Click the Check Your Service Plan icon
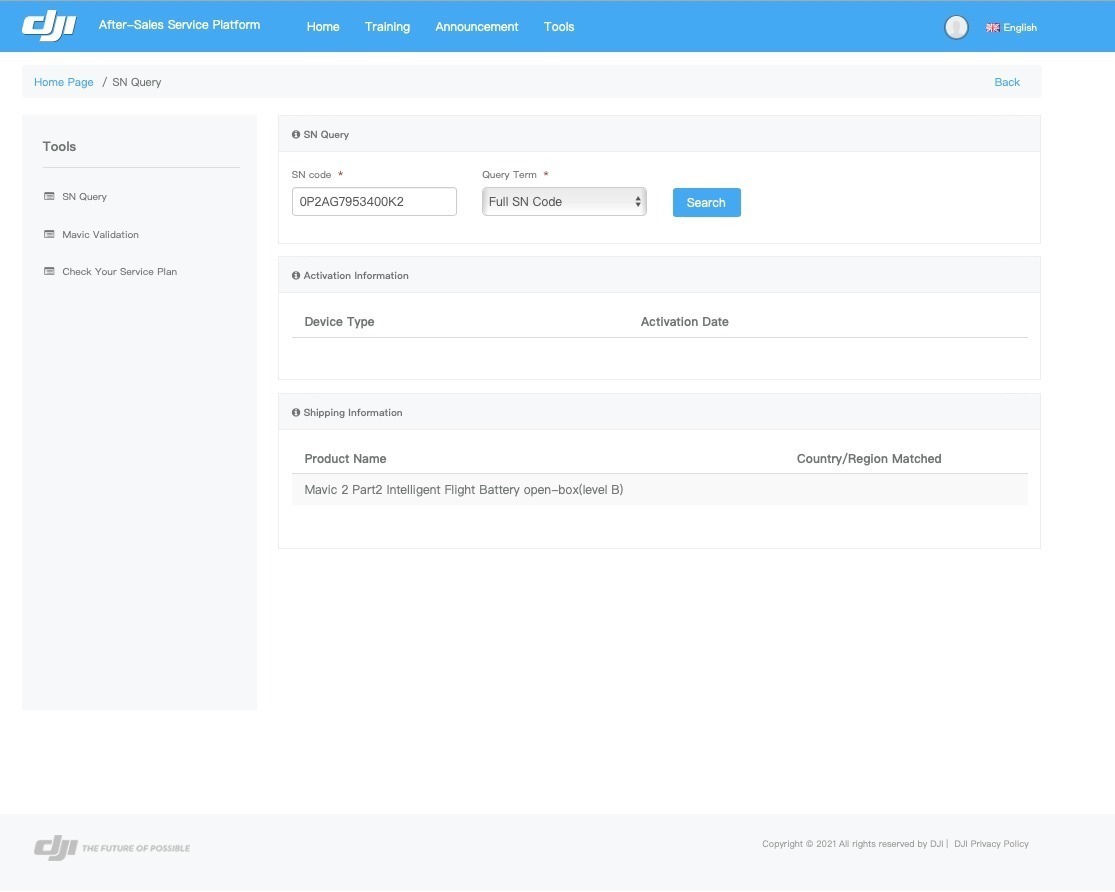 (x=49, y=271)
